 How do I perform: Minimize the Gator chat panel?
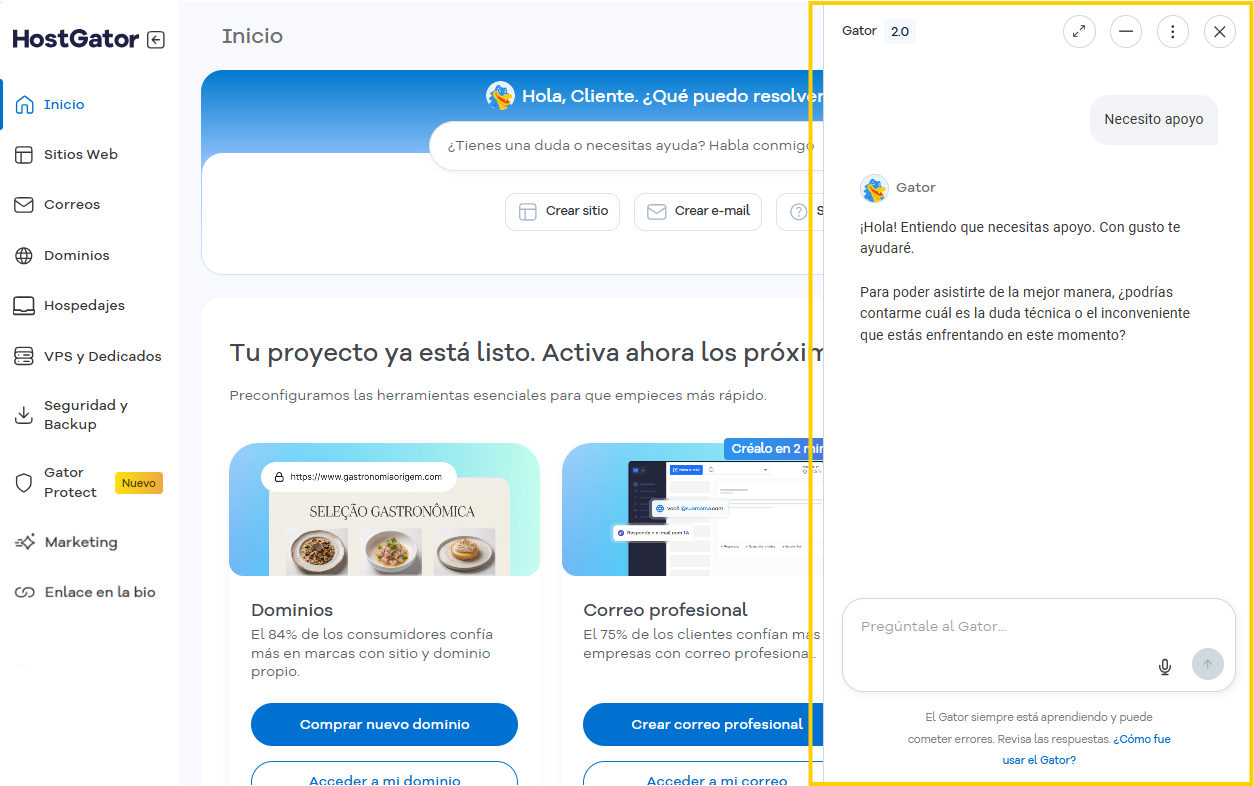(x=1126, y=31)
